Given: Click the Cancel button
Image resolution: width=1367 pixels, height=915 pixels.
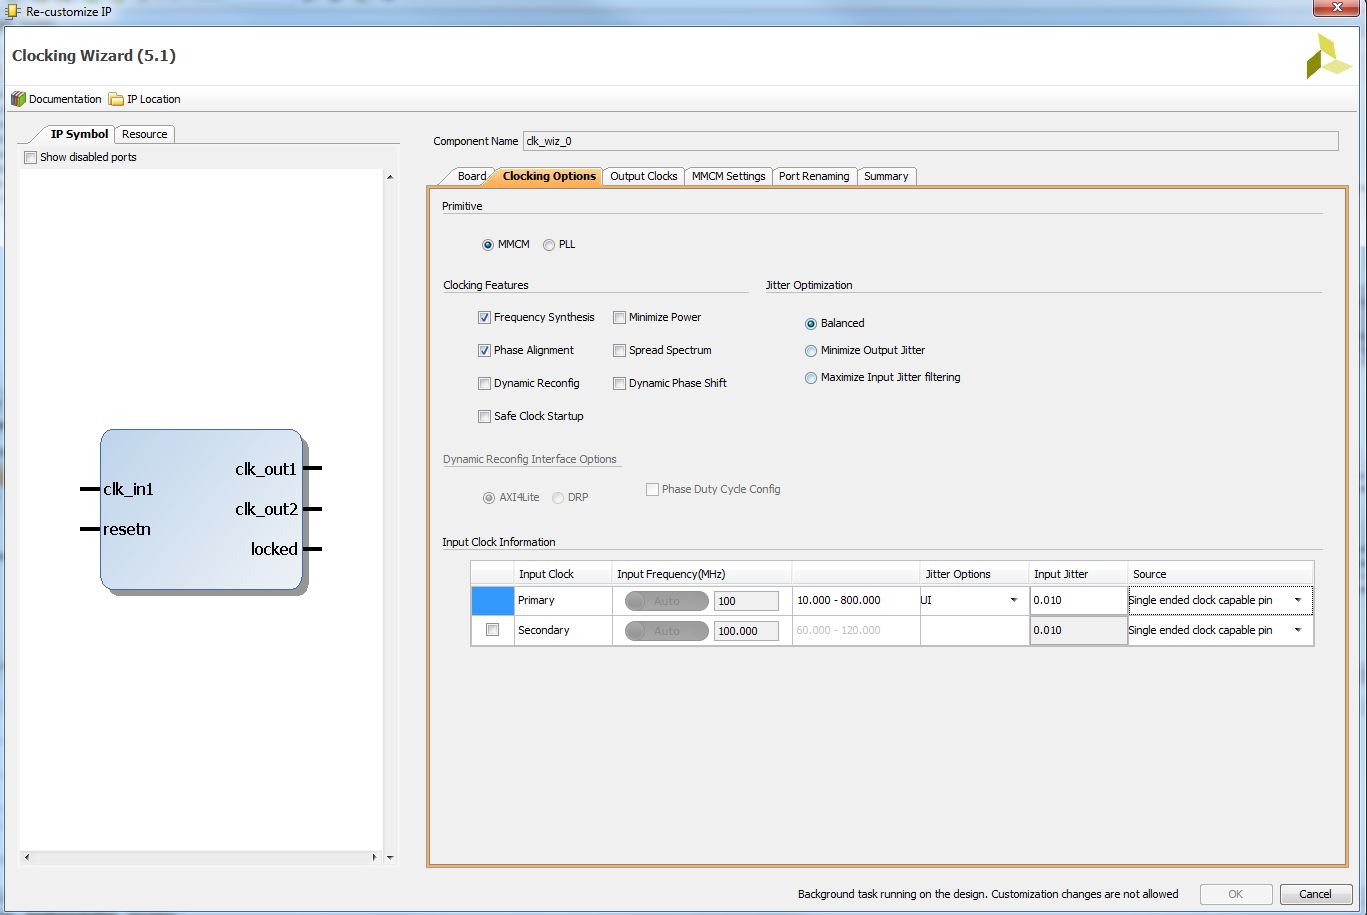Looking at the screenshot, I should [1315, 894].
